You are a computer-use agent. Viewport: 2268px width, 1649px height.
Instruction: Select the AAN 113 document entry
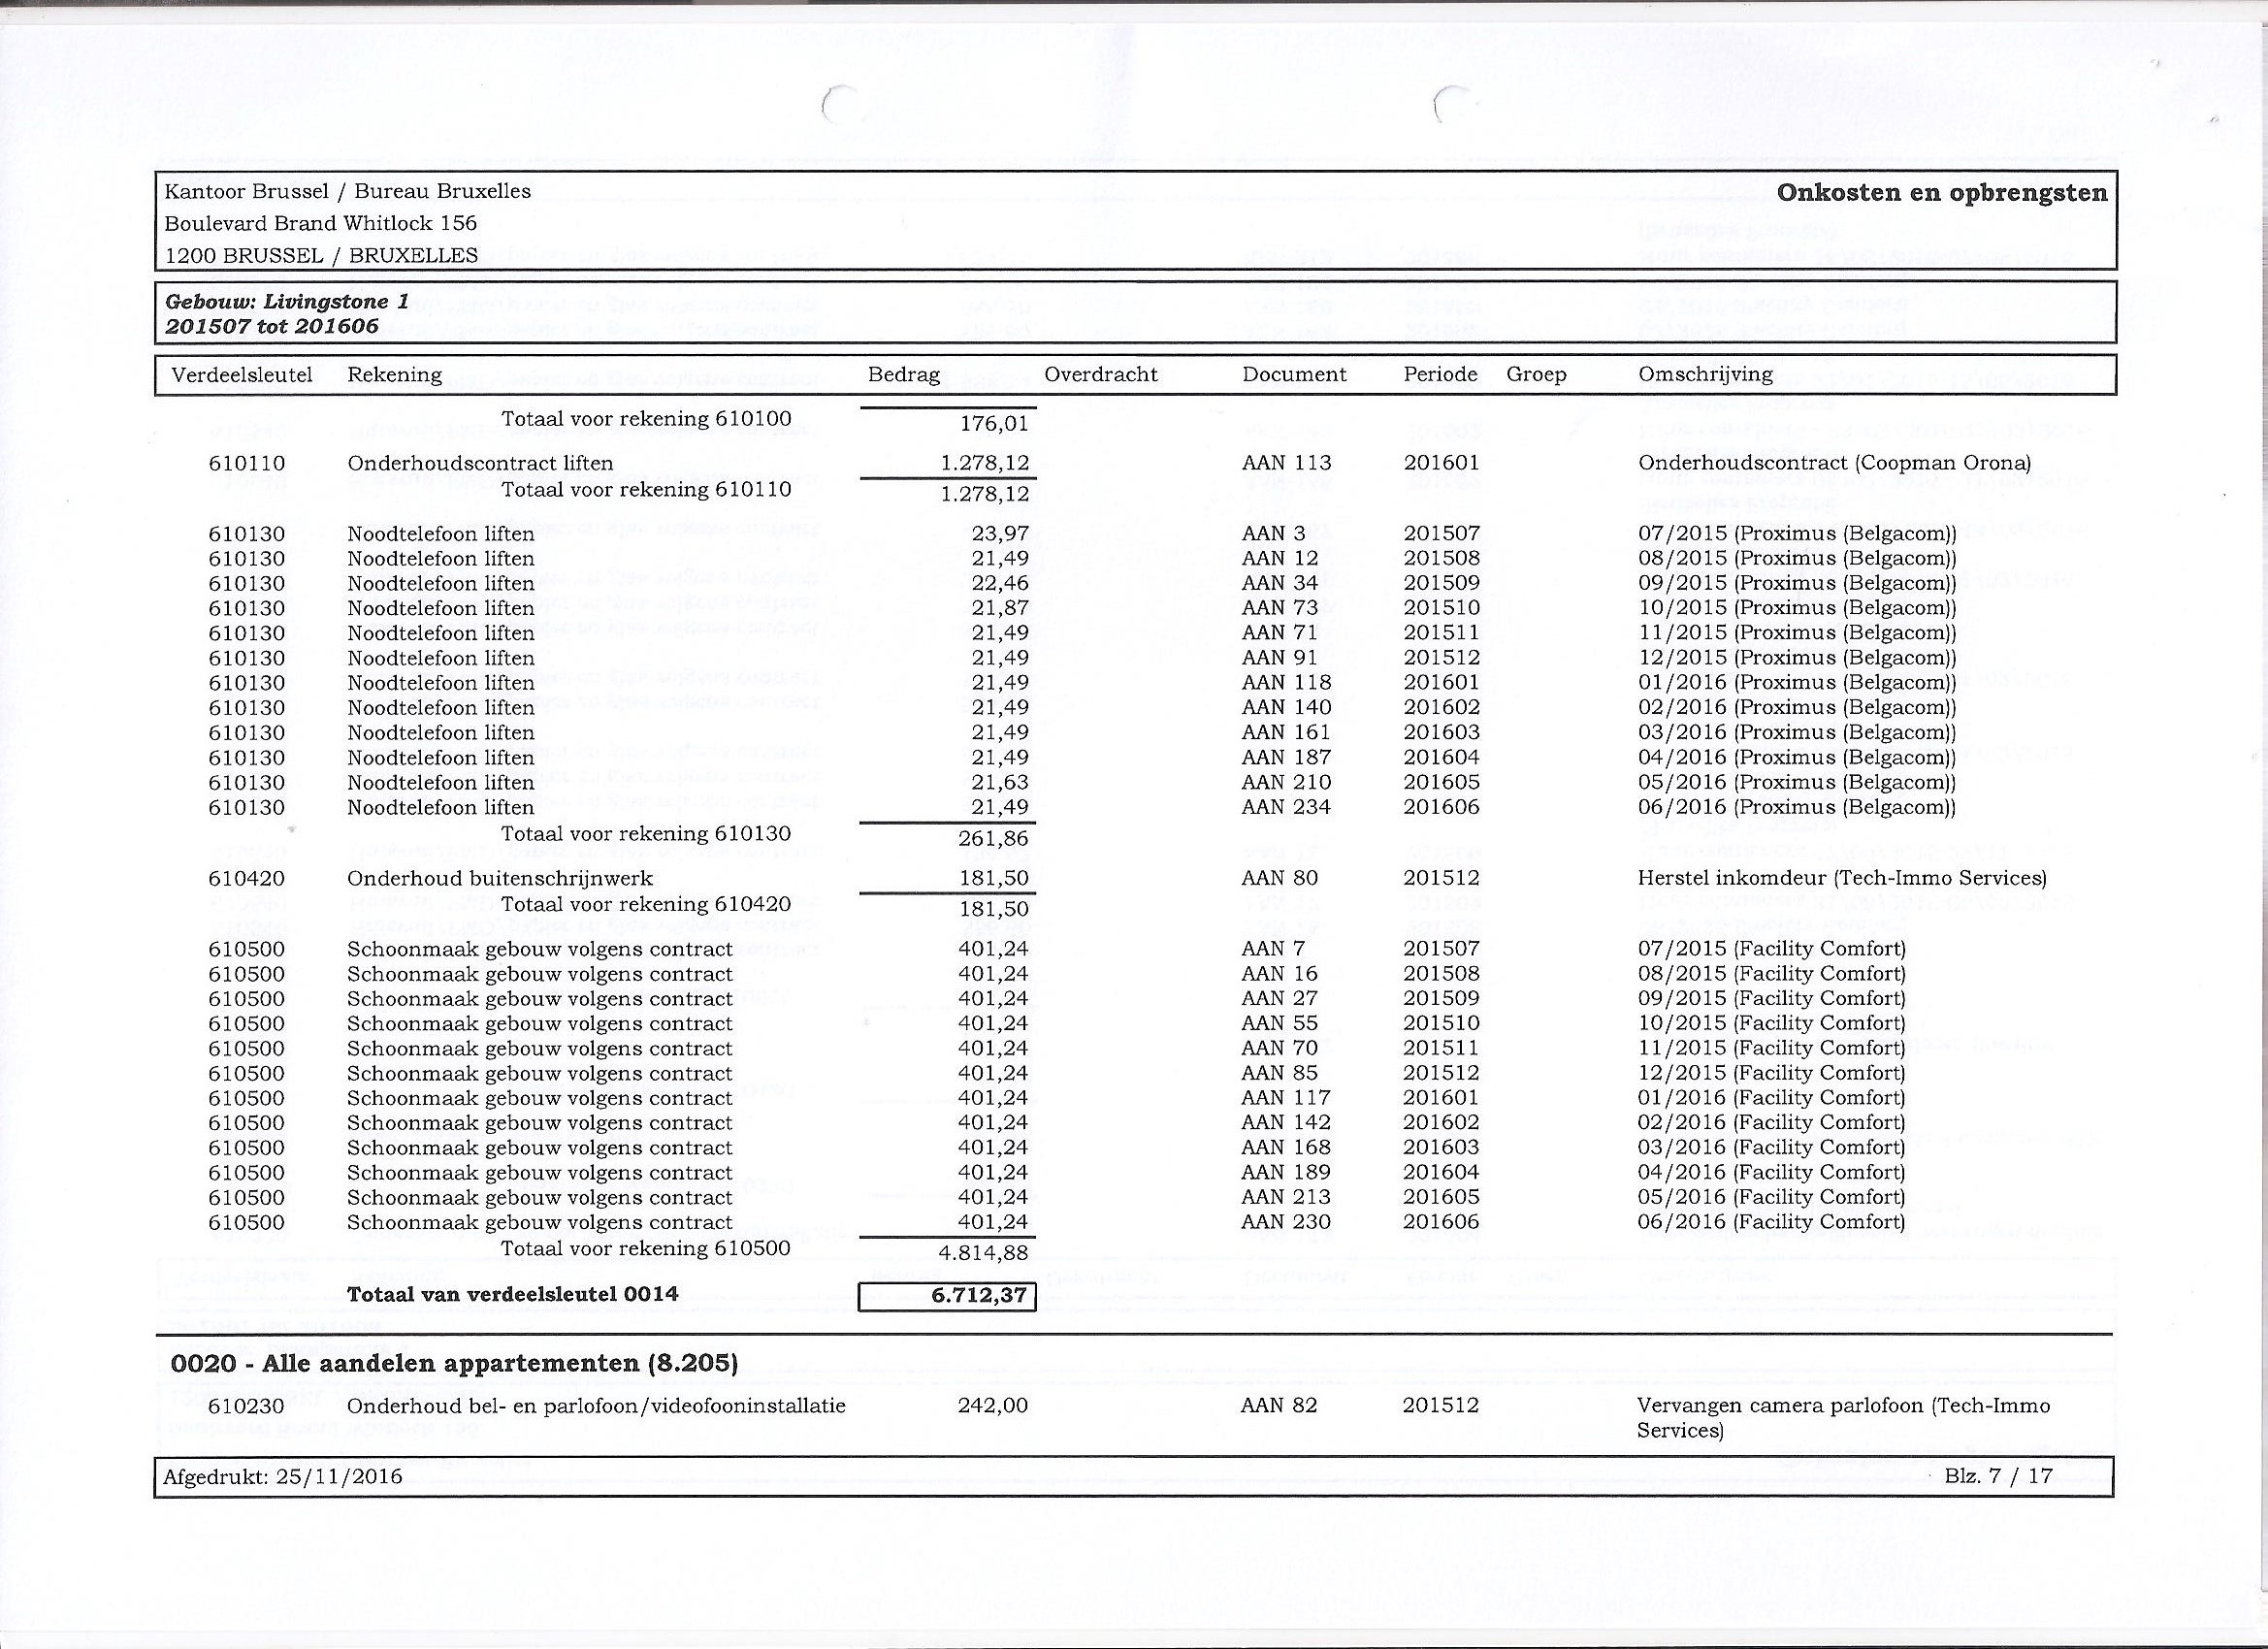pyautogui.click(x=1286, y=463)
